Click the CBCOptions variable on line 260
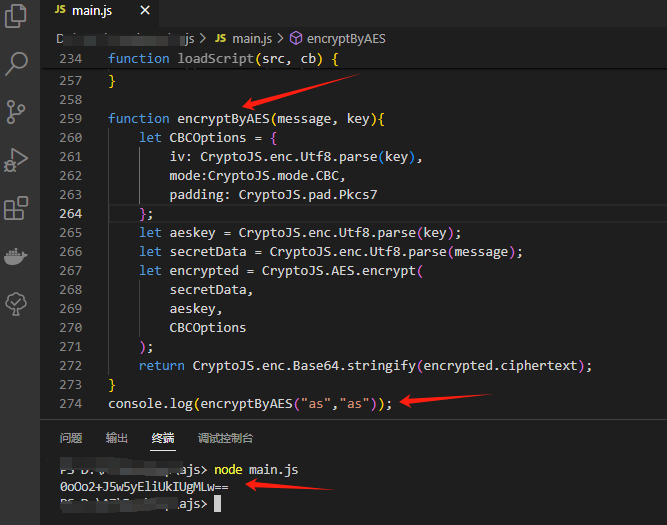 tap(208, 138)
